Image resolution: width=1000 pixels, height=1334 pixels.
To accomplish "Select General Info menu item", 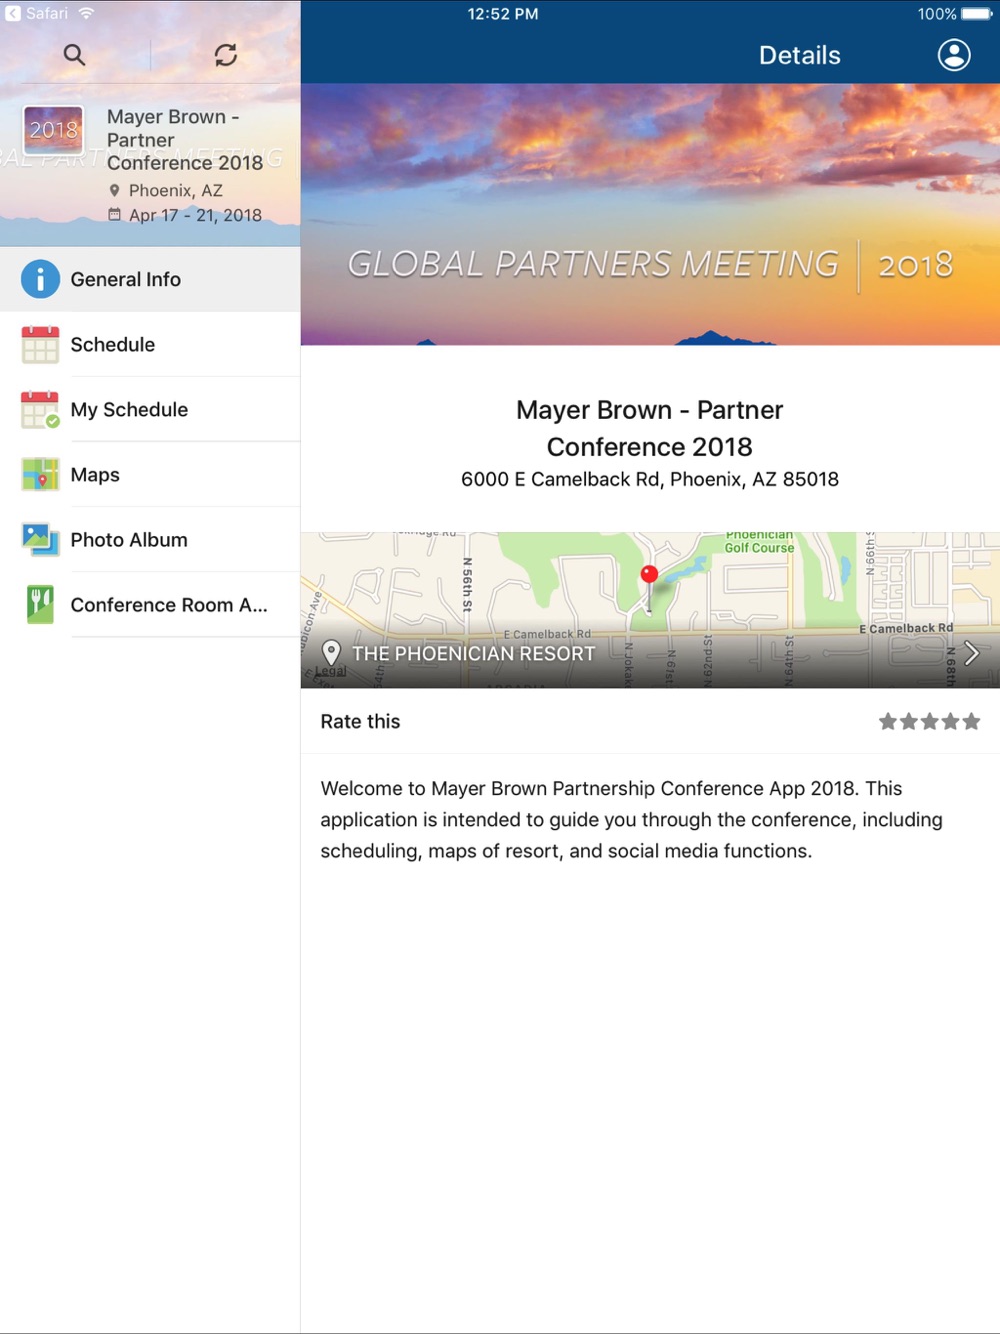I will coord(150,279).
